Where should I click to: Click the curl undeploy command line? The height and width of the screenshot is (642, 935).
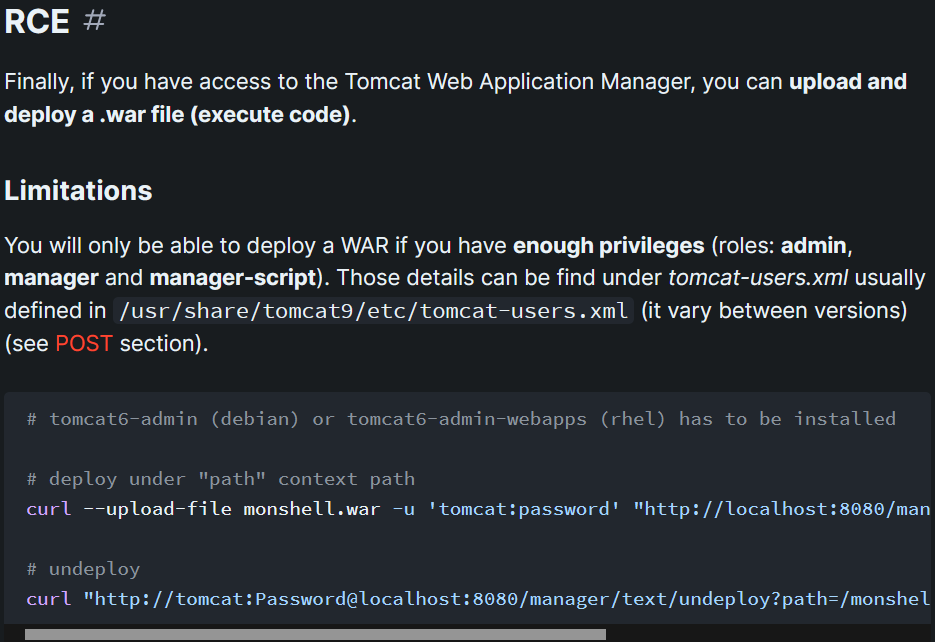[x=478, y=598]
